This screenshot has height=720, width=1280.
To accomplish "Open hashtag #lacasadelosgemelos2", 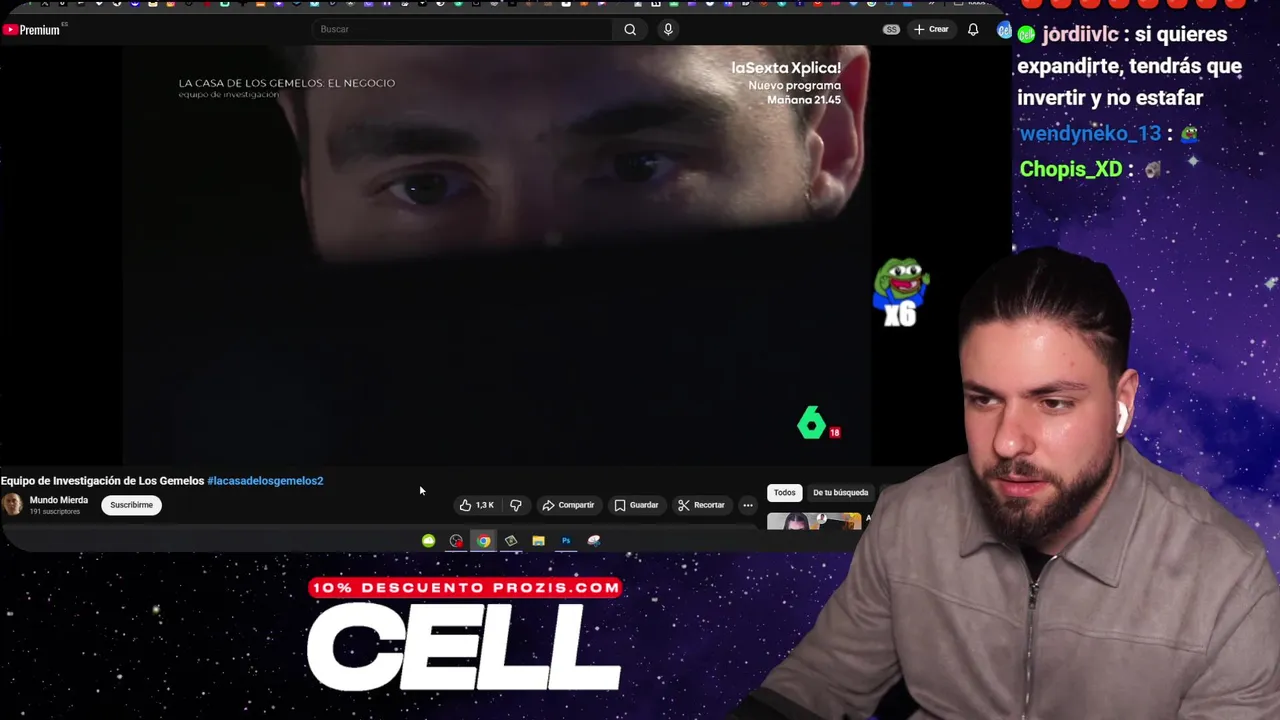I will click(265, 481).
